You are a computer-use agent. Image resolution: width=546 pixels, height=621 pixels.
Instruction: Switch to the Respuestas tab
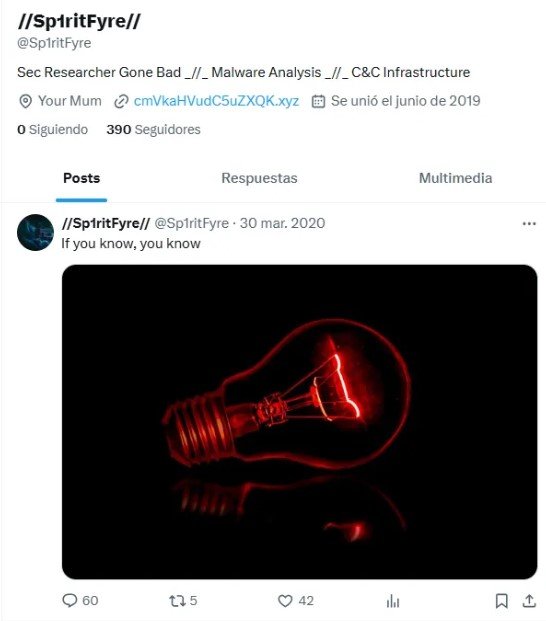259,178
